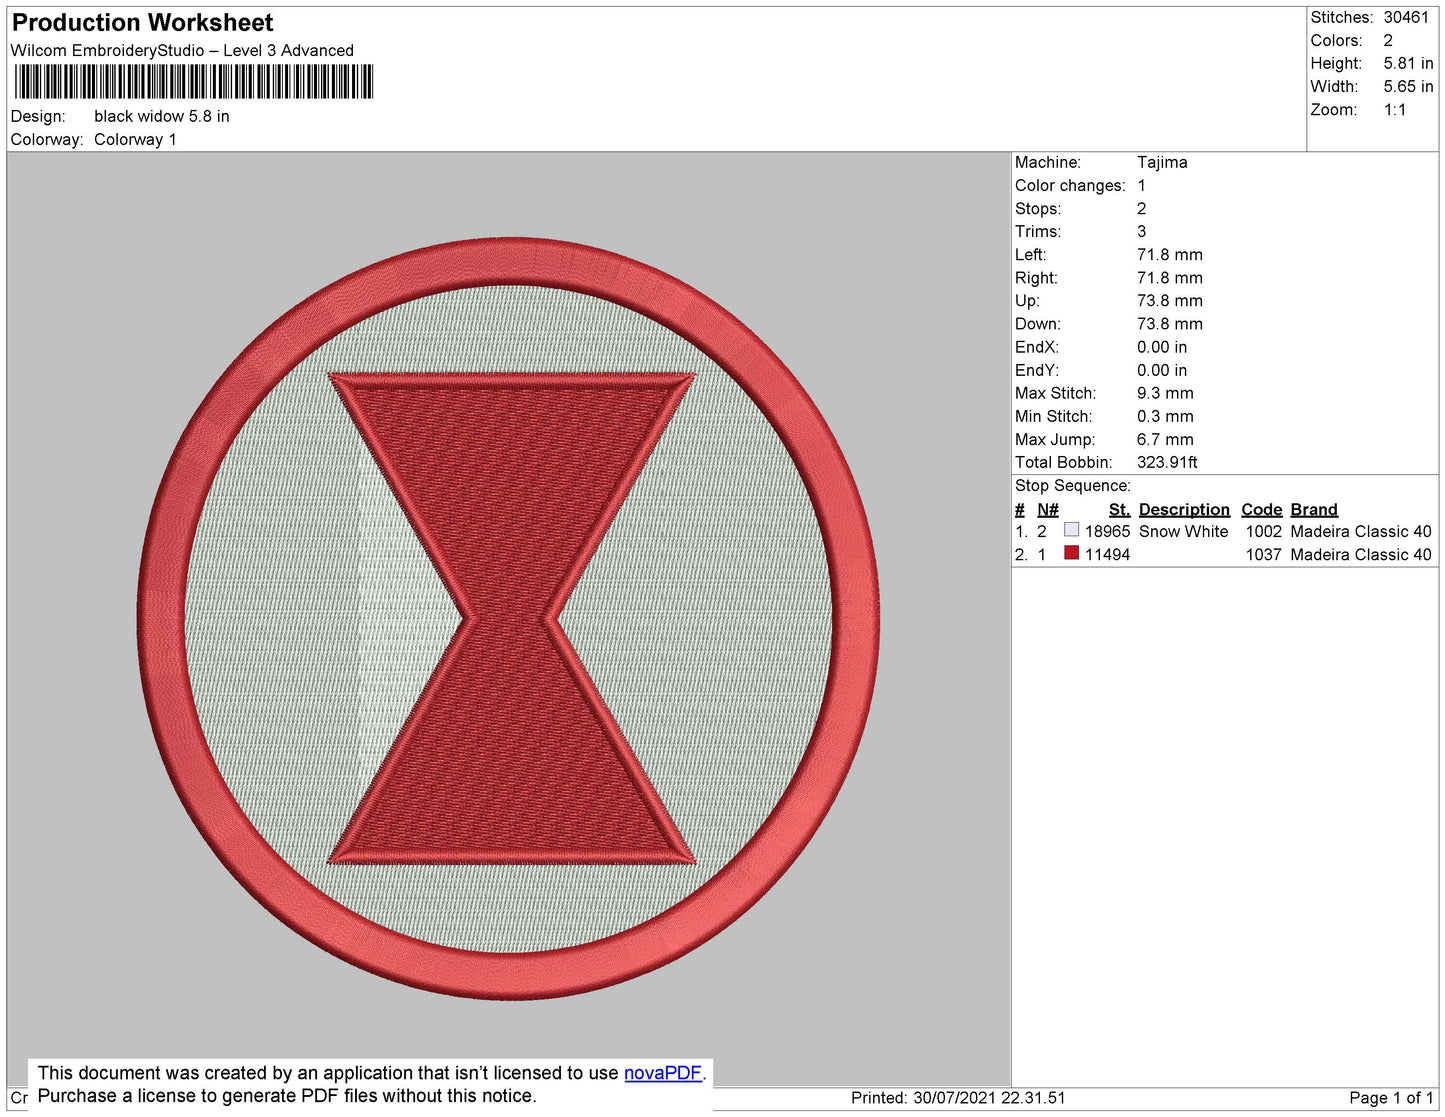Screen dimensions: 1445x1117
Task: Click 'Madeira Classic 40' in the 11494 row
Action: click(1361, 555)
